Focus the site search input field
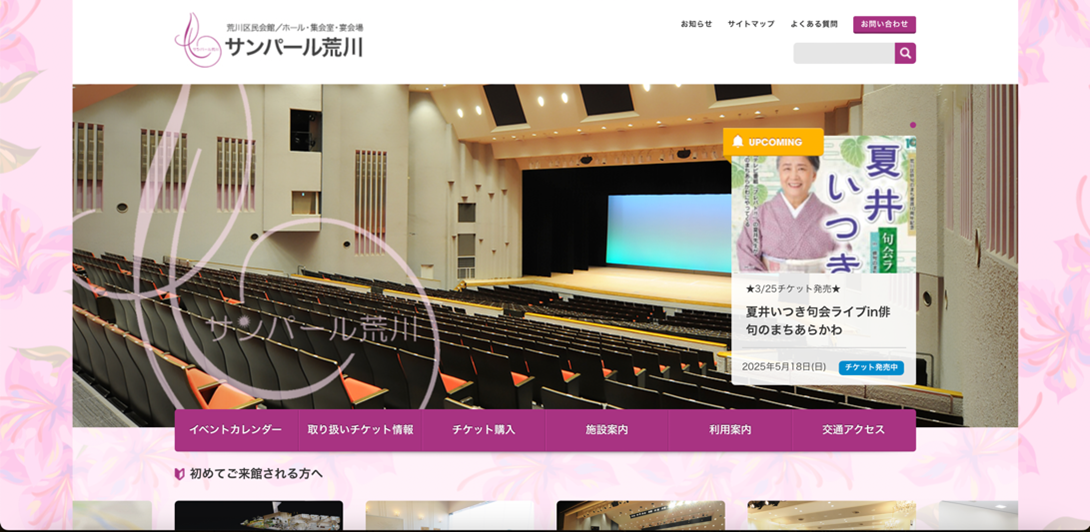 (x=844, y=54)
